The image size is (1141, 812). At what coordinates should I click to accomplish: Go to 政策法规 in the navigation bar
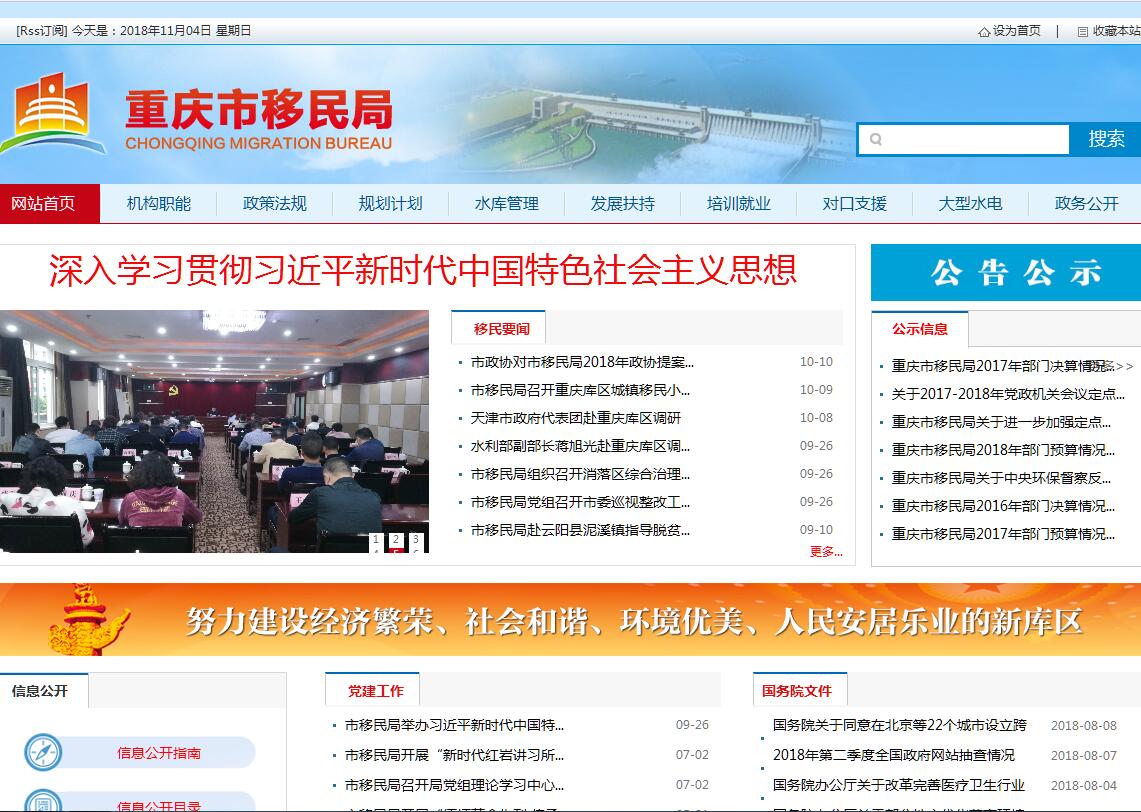click(x=274, y=204)
